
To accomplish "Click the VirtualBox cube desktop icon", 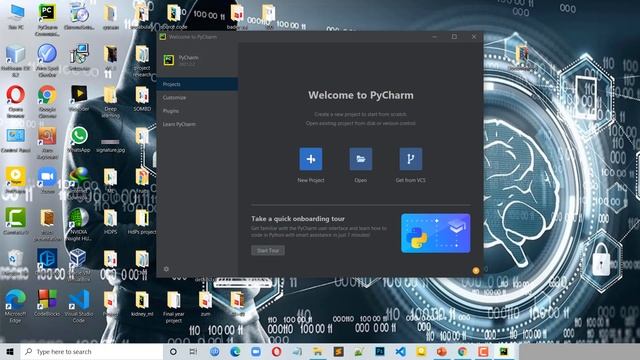I will [78, 263].
